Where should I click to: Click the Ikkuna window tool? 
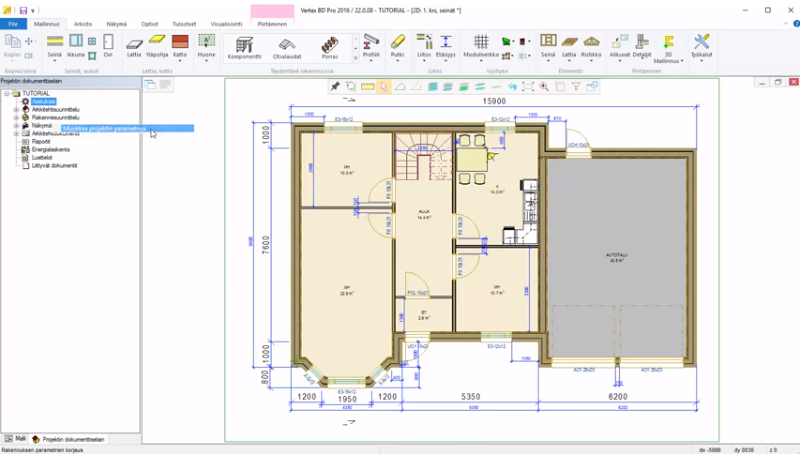coord(76,45)
